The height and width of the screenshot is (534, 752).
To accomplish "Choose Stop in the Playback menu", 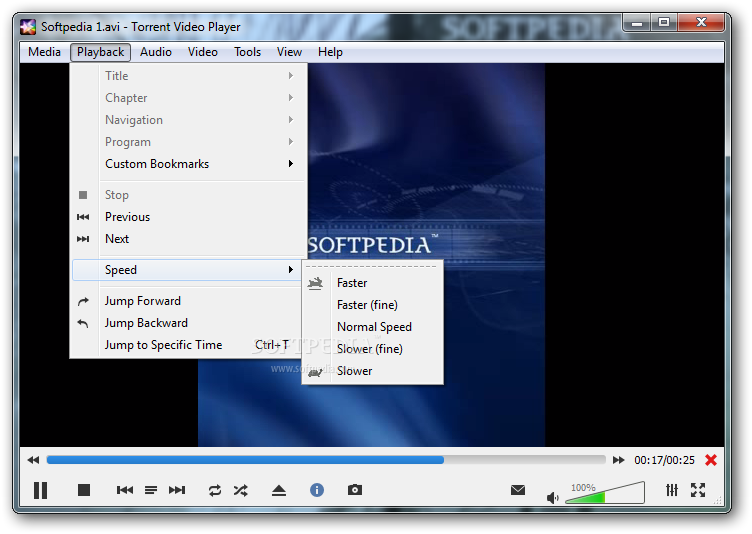I will (189, 195).
